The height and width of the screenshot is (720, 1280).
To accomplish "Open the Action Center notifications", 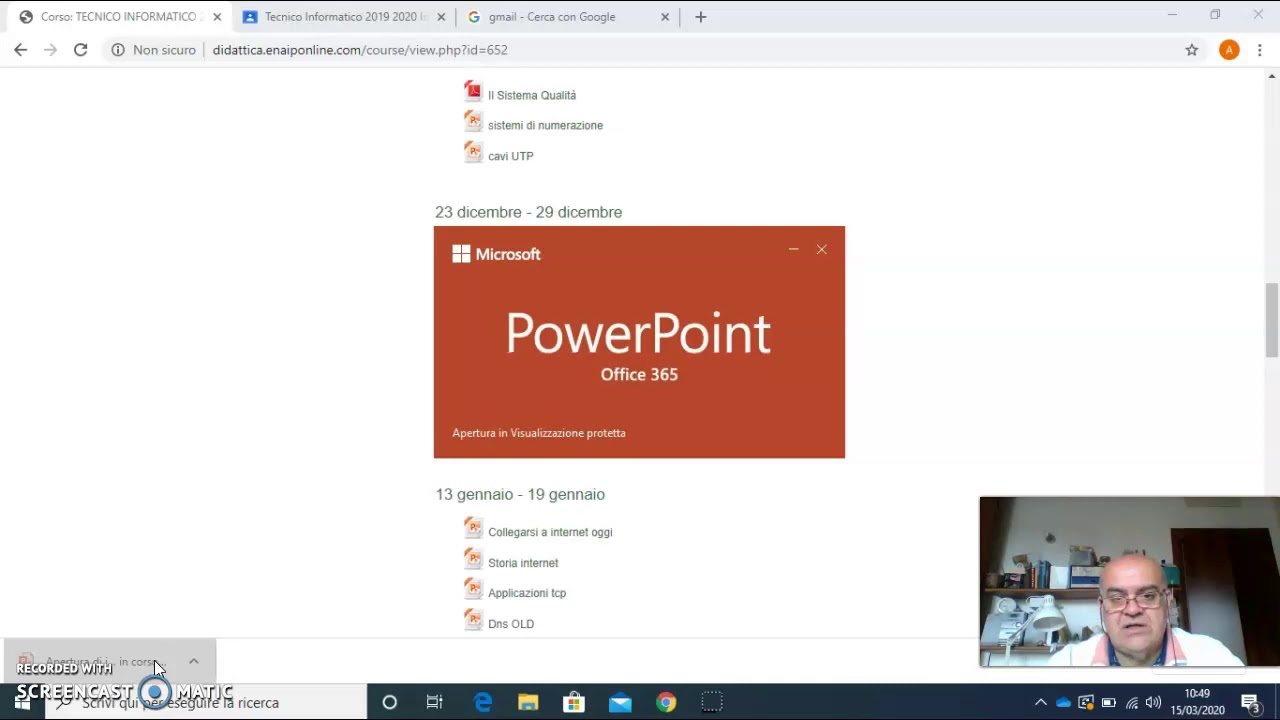I will [1249, 702].
